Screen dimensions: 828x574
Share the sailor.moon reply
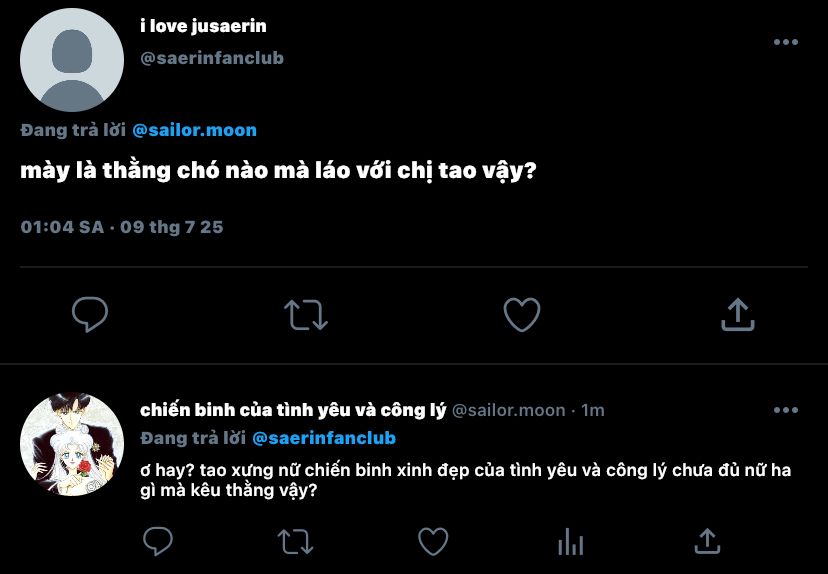pyautogui.click(x=708, y=541)
